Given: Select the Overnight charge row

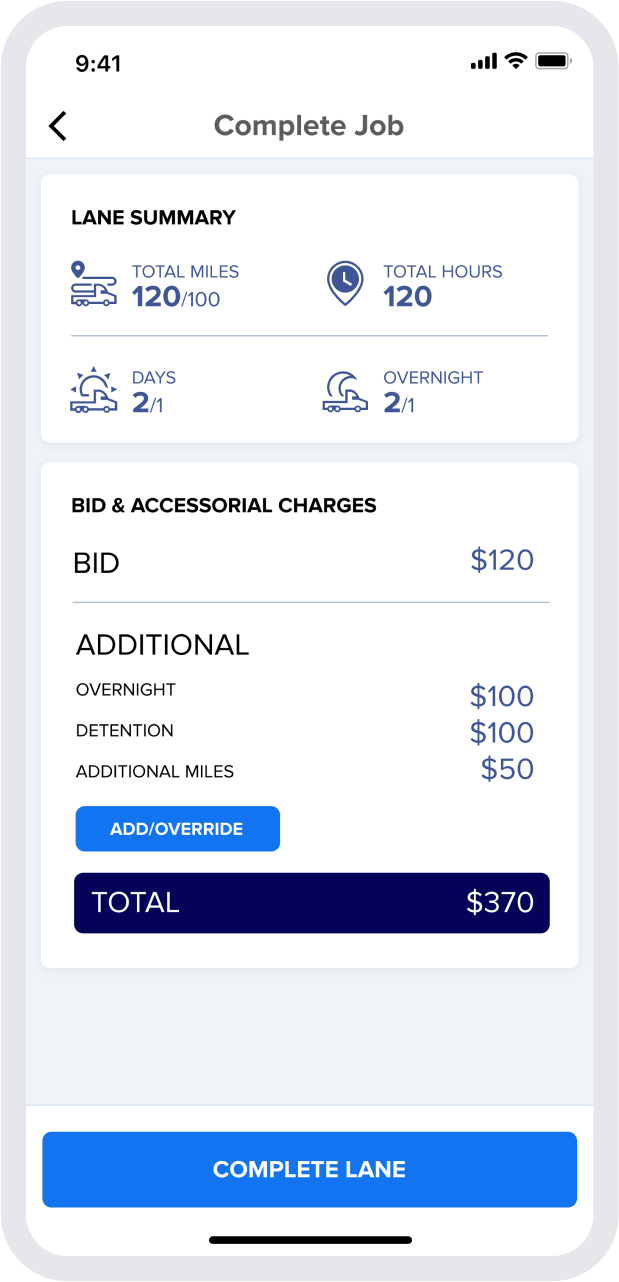Looking at the screenshot, I should click(x=305, y=693).
